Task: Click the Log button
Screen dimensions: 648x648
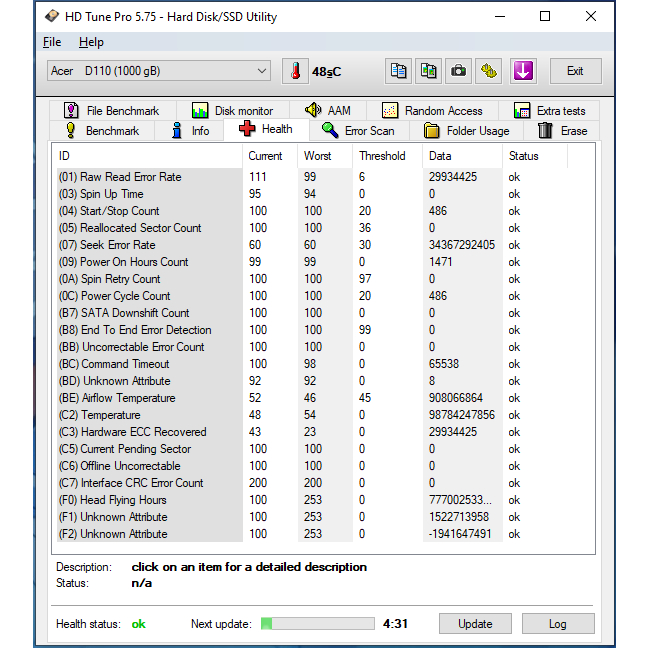Action: (x=558, y=624)
